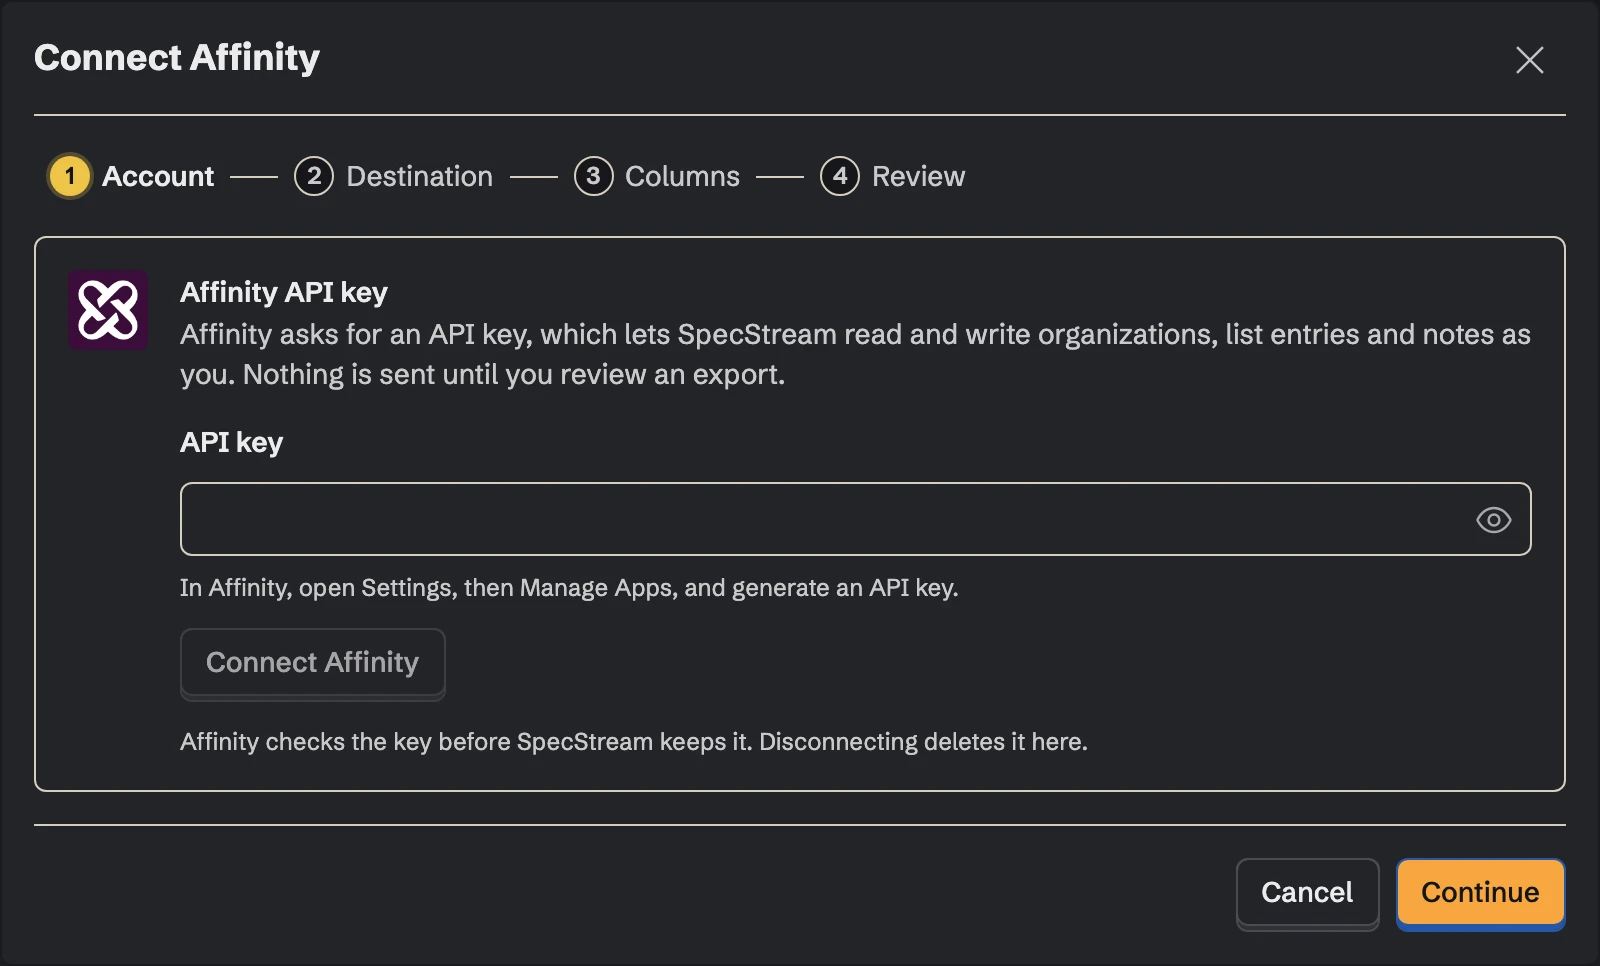Image resolution: width=1600 pixels, height=966 pixels.
Task: Click the Affinity logo icon
Action: tap(108, 310)
